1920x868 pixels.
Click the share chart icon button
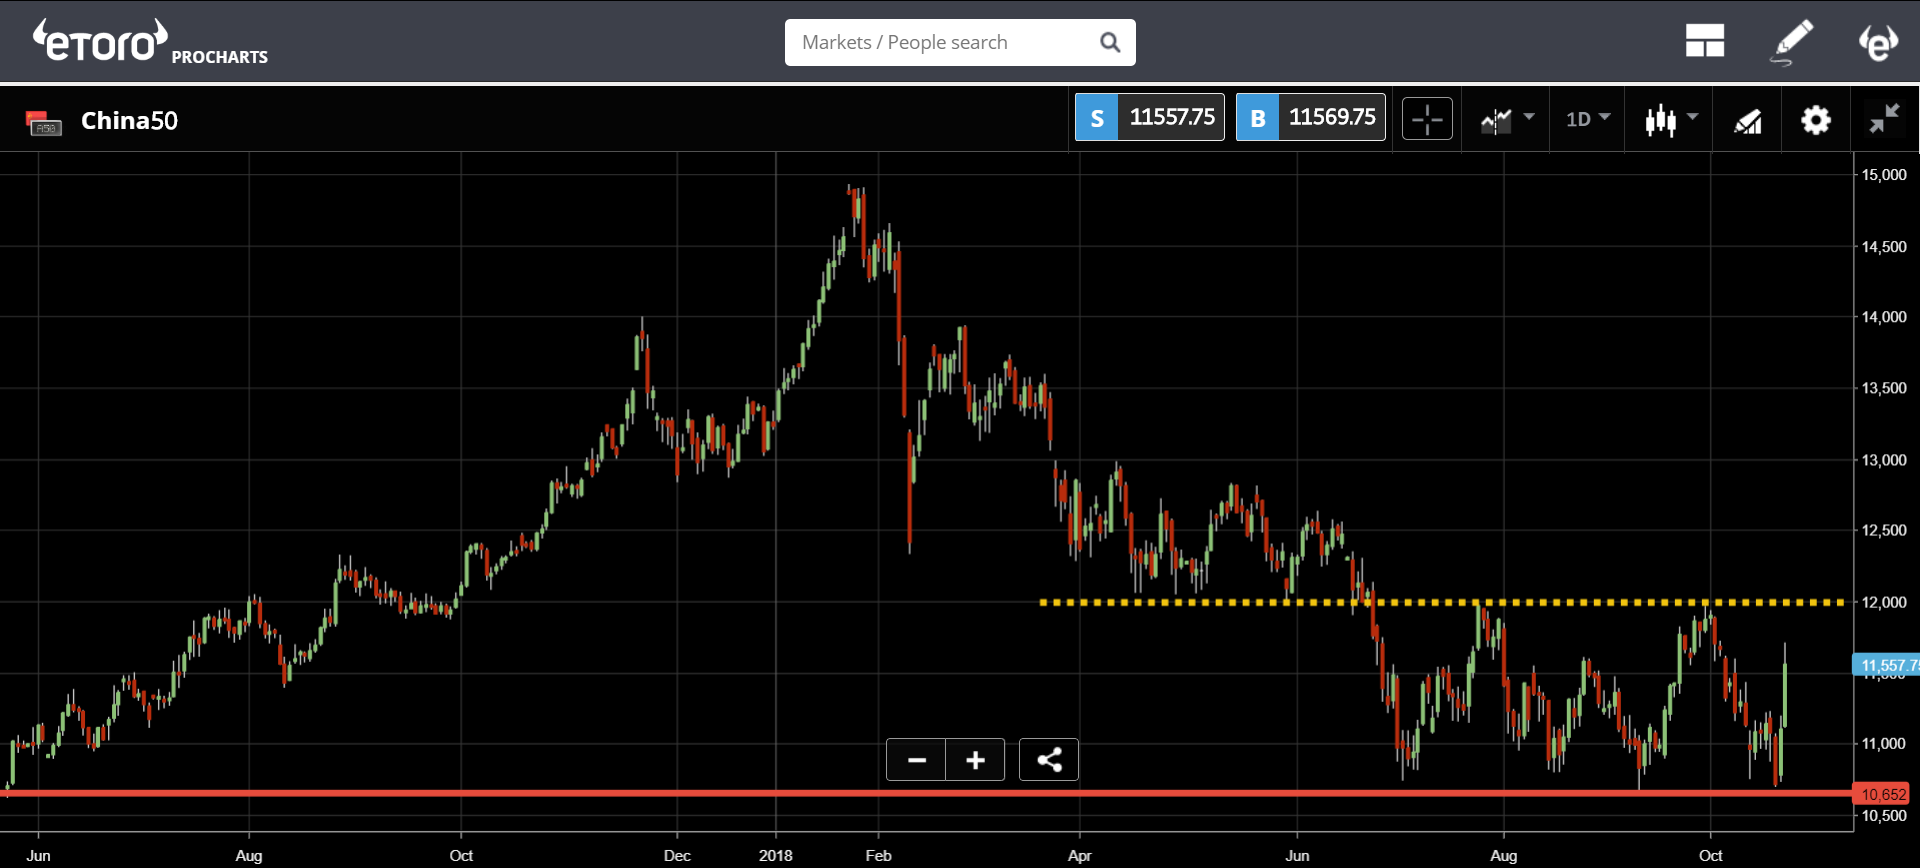pyautogui.click(x=1049, y=760)
